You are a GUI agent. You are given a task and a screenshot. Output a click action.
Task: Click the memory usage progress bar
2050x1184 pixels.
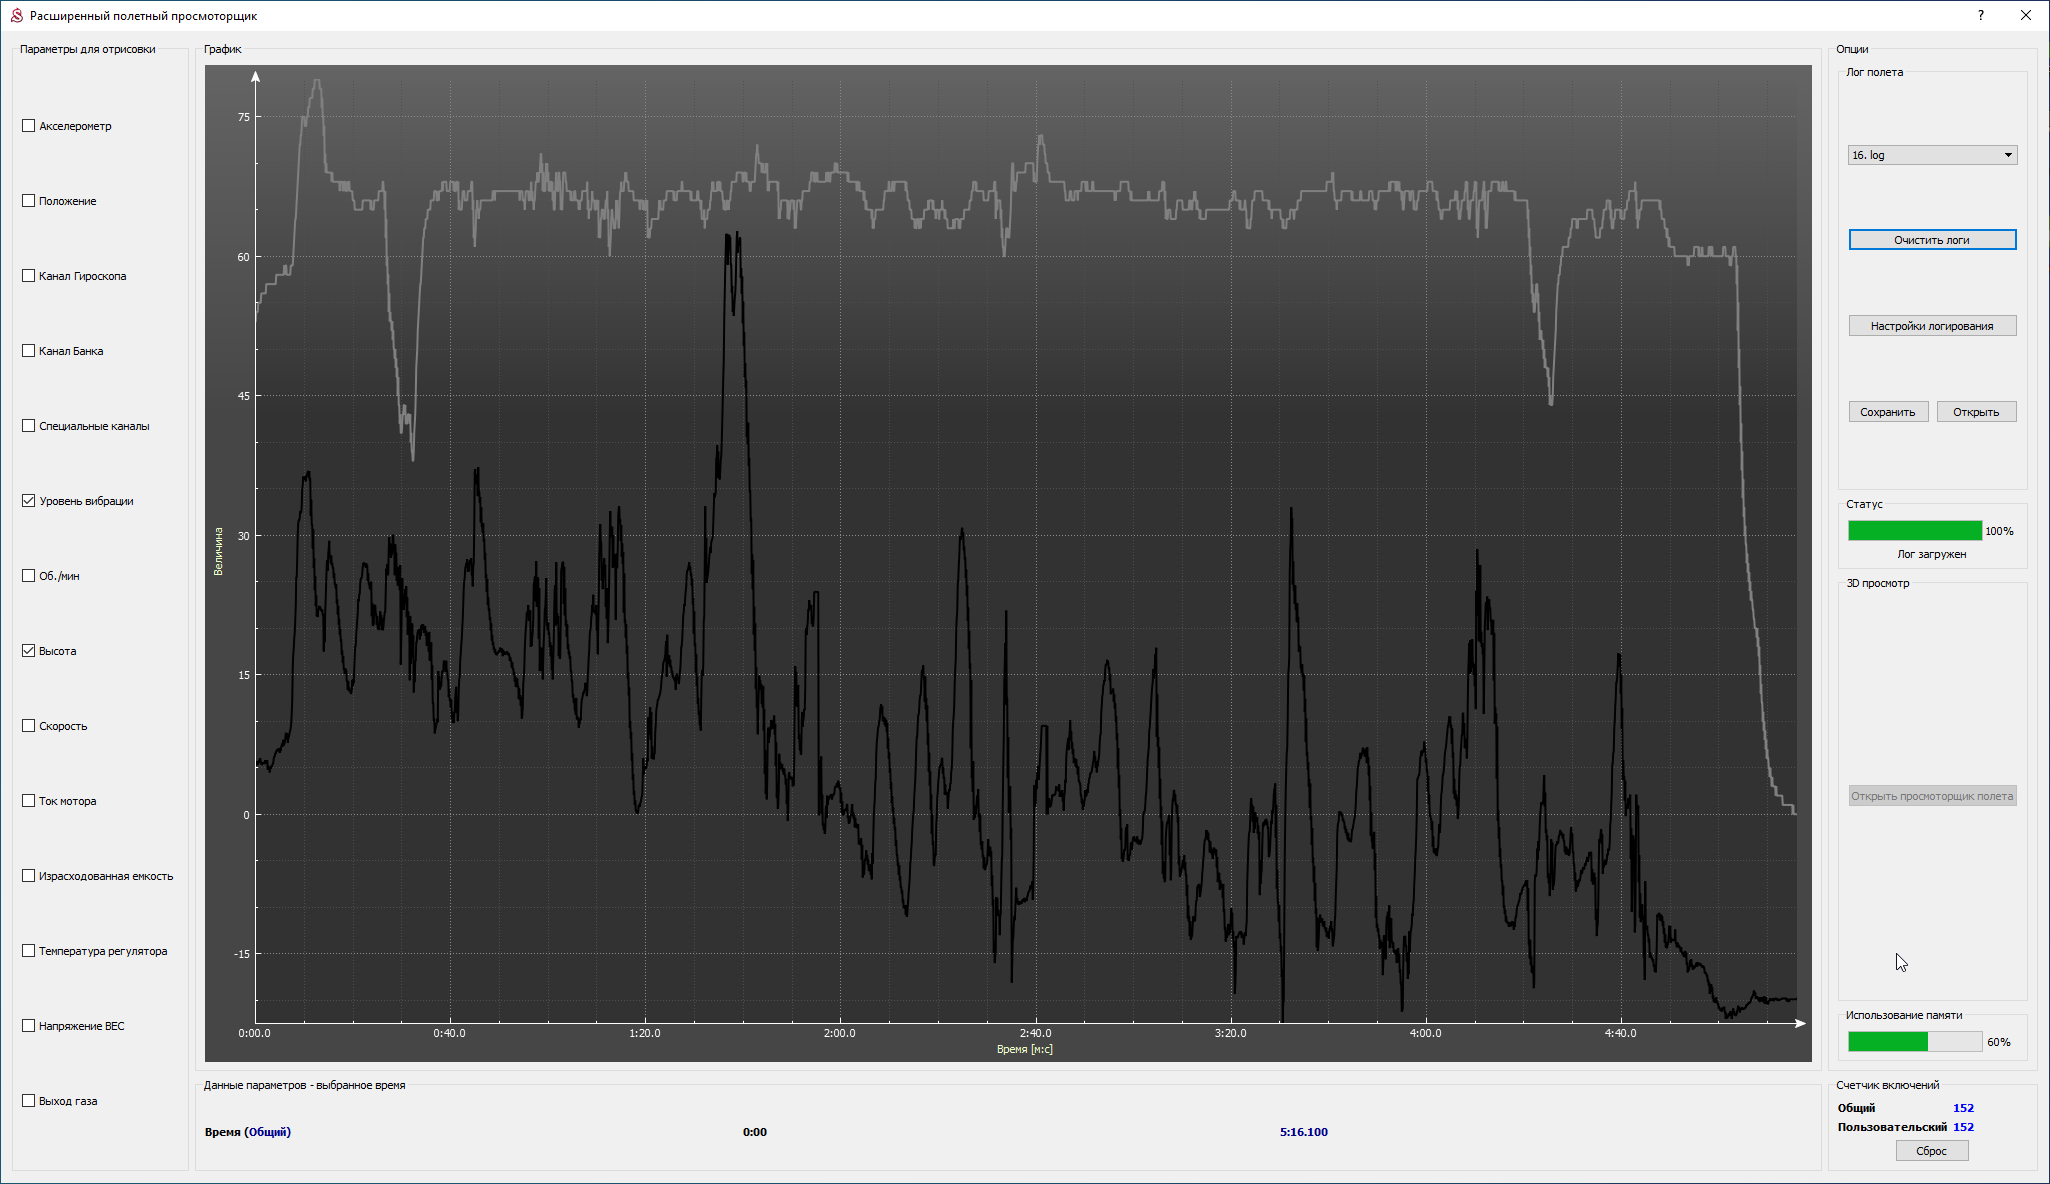1914,1042
